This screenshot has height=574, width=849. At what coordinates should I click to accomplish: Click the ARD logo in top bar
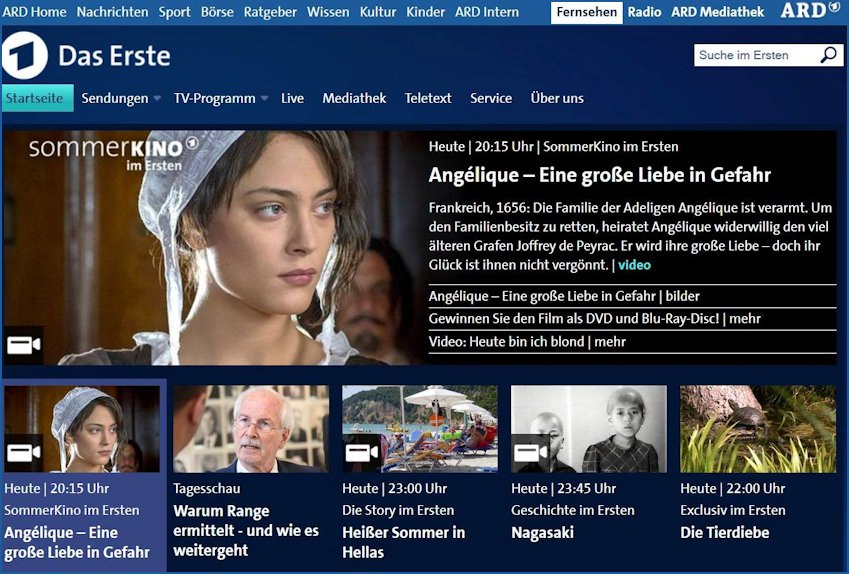[x=809, y=11]
